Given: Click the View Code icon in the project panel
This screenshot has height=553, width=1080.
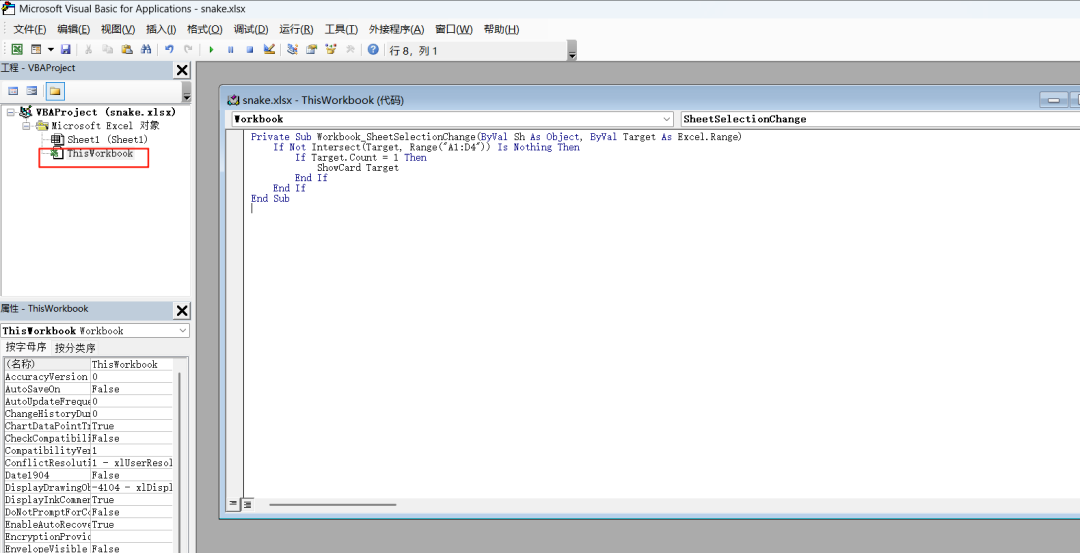Looking at the screenshot, I should (x=13, y=91).
